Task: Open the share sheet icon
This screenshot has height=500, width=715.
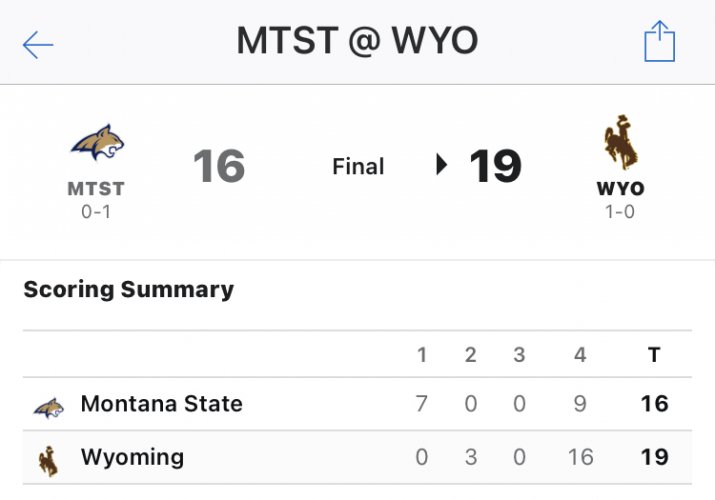Action: [x=659, y=41]
